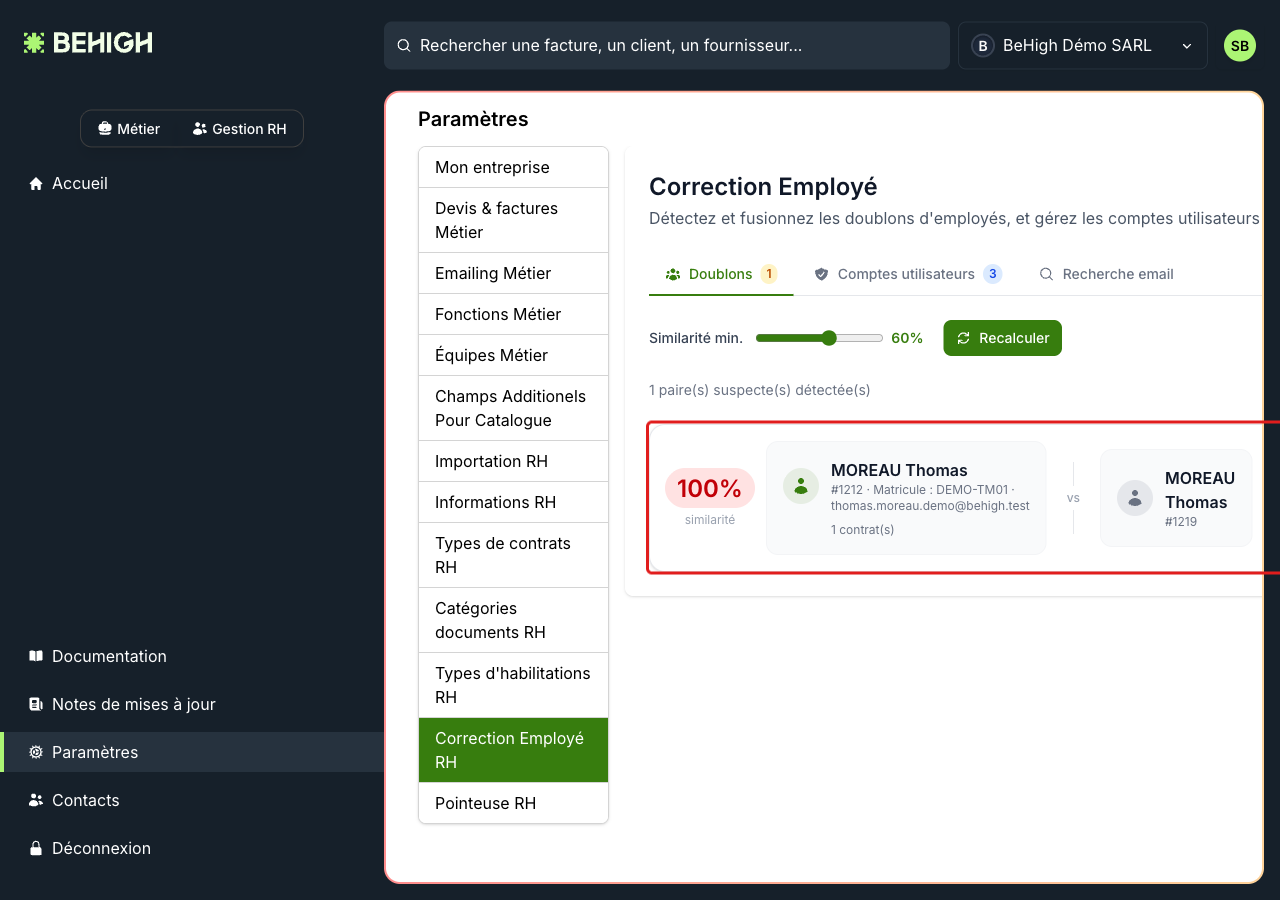Open the SB user avatar
This screenshot has height=900, width=1280.
[x=1240, y=46]
